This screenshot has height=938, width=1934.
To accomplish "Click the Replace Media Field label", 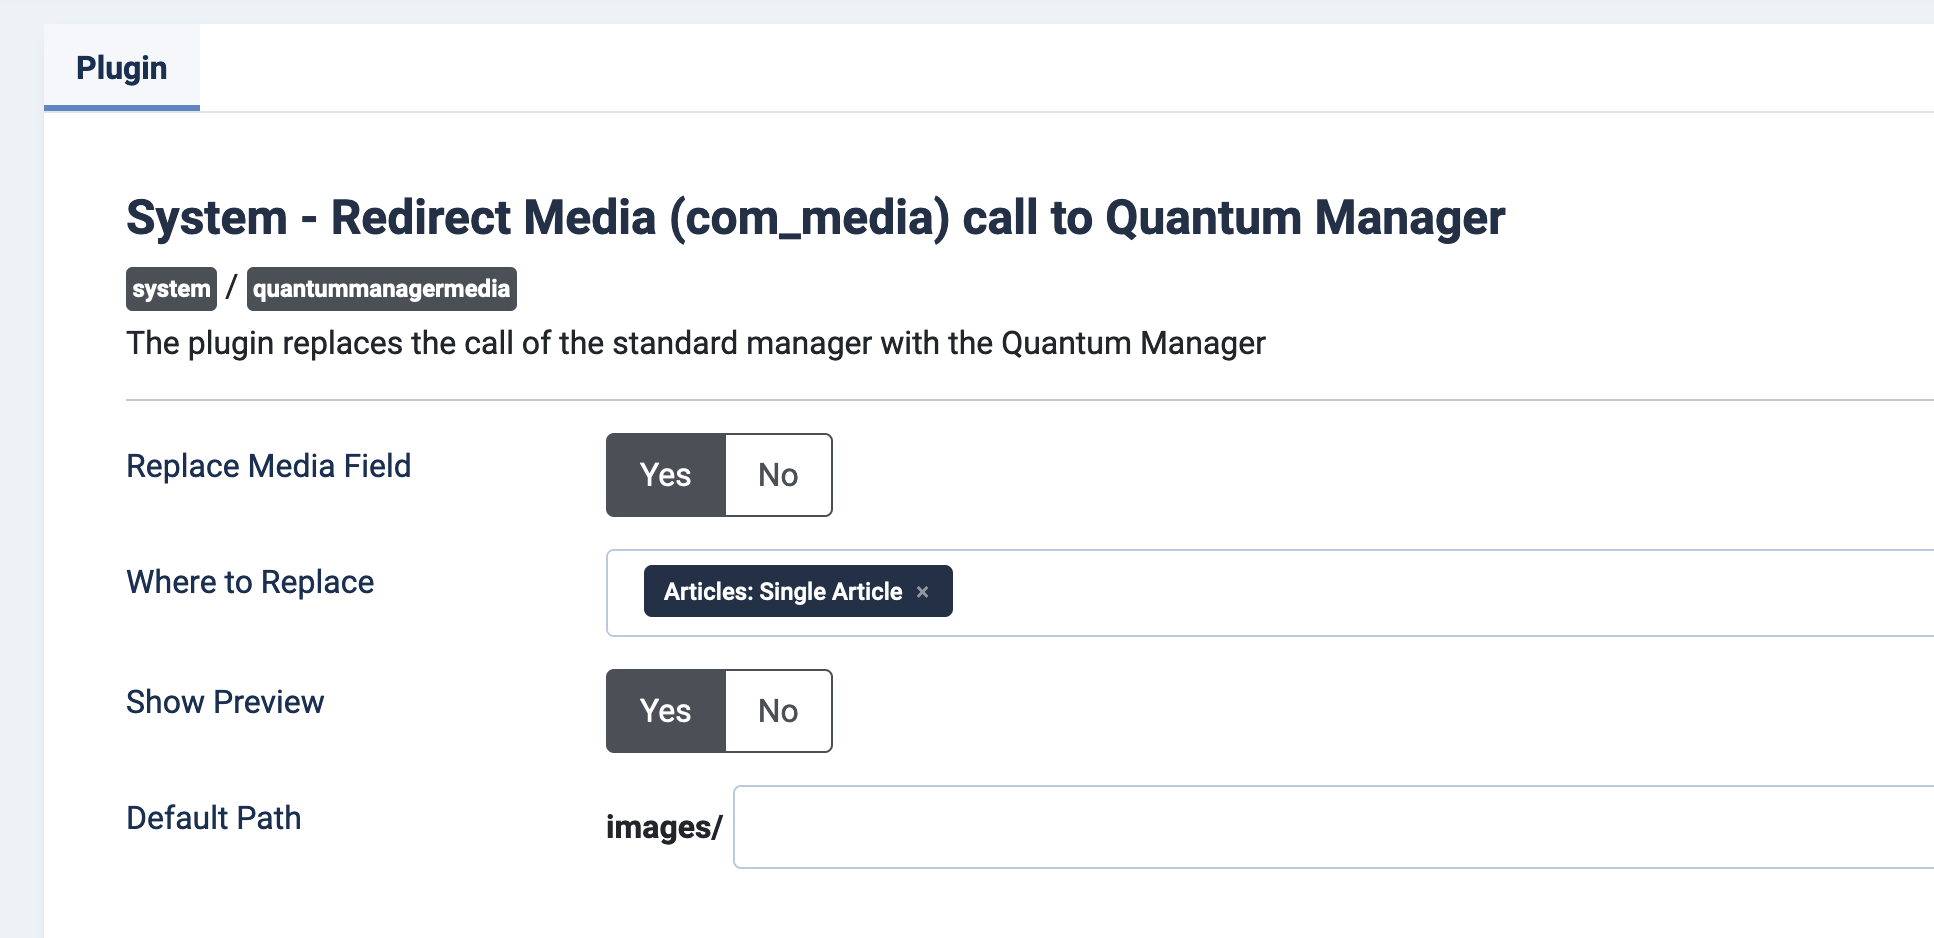I will (268, 466).
